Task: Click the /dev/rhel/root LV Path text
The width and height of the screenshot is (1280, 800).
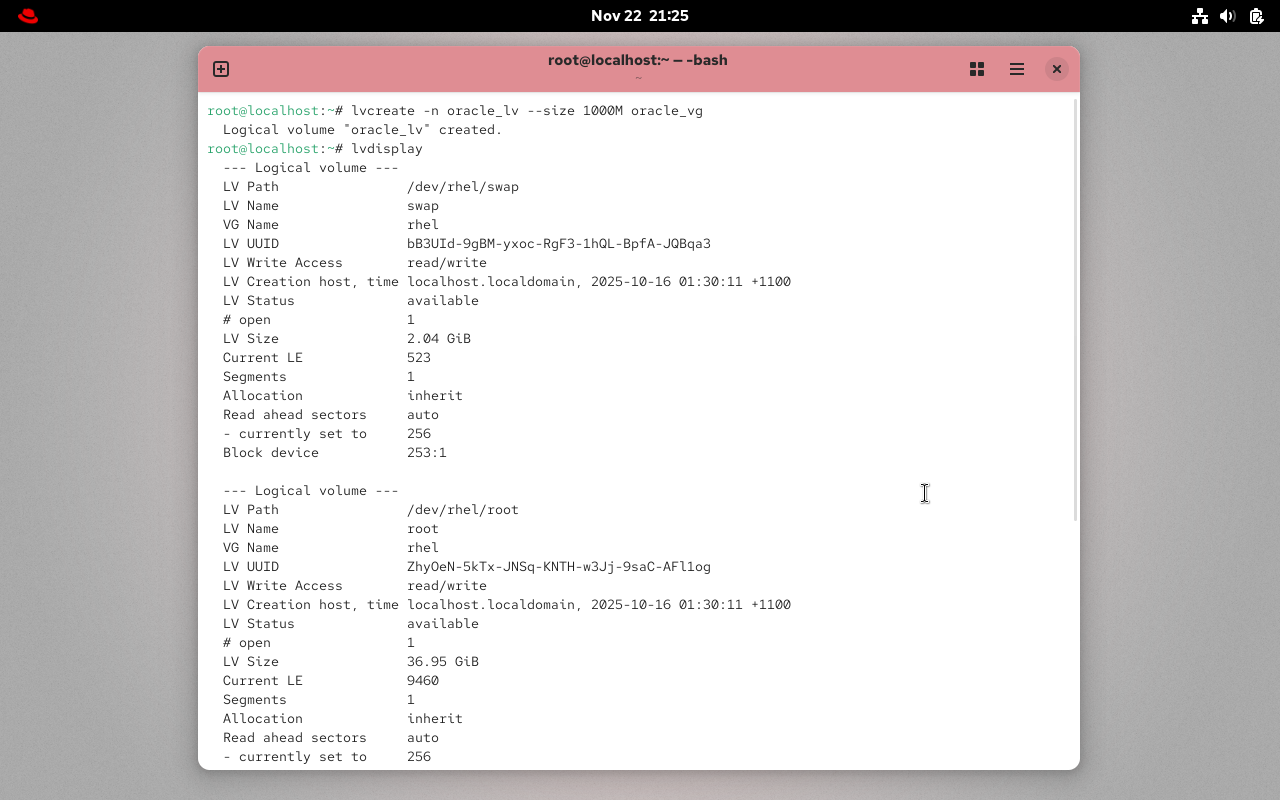Action: click(463, 509)
